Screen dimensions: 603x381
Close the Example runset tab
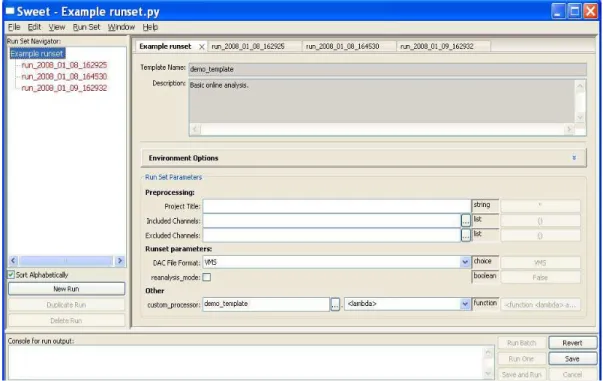202,47
